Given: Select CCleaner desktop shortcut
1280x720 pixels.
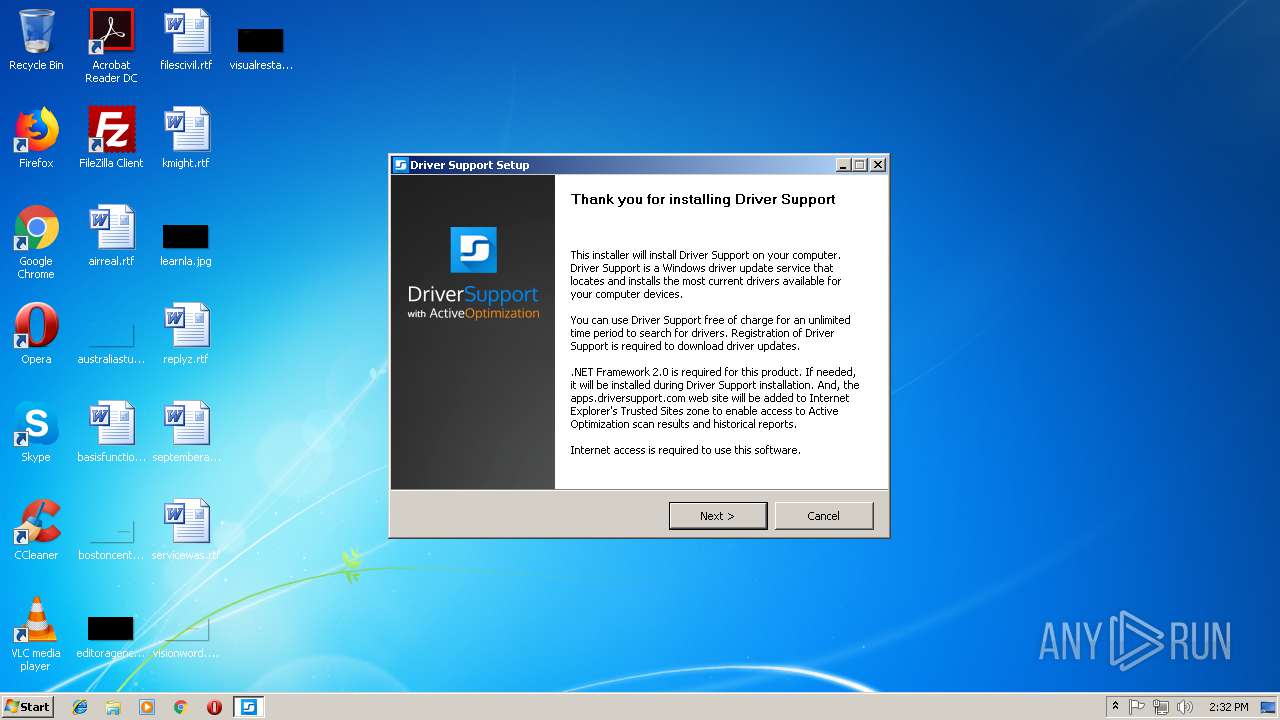Looking at the screenshot, I should (36, 530).
